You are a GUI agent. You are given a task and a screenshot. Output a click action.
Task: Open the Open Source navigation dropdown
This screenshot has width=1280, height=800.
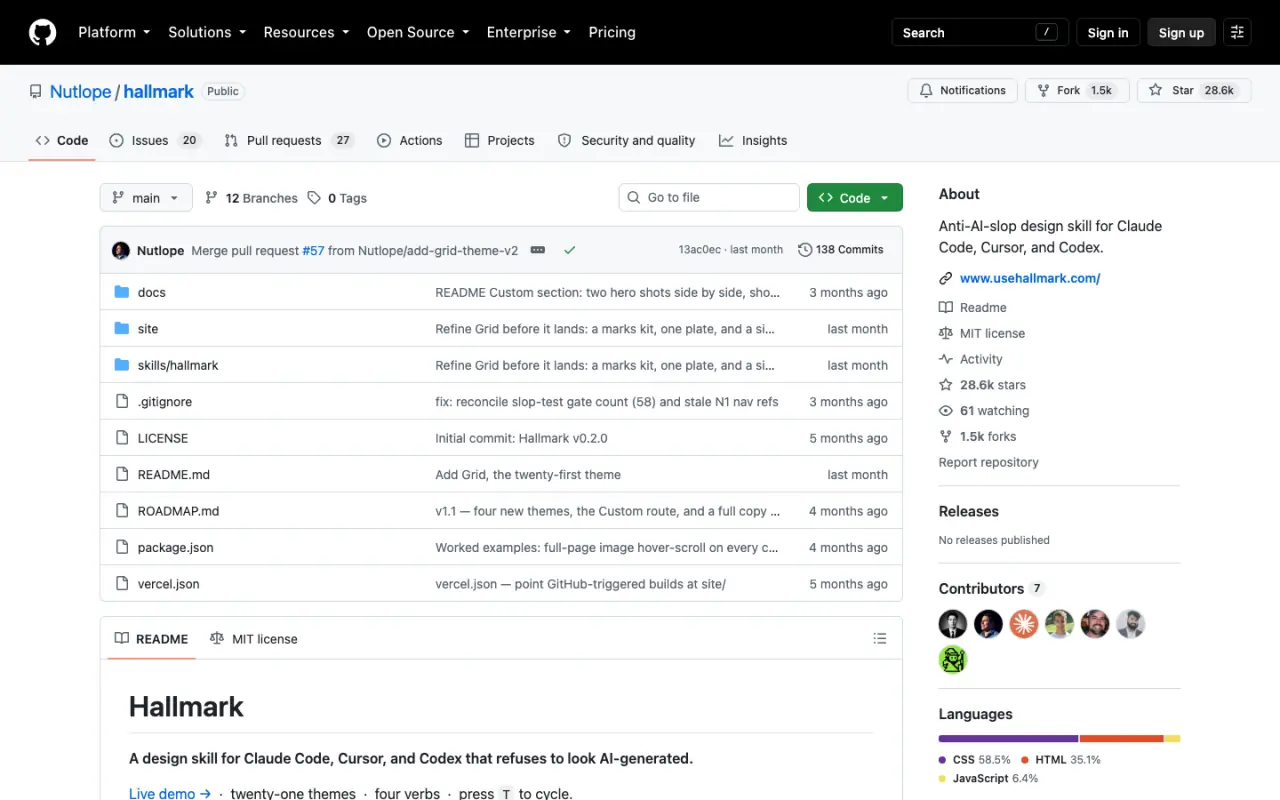418,32
